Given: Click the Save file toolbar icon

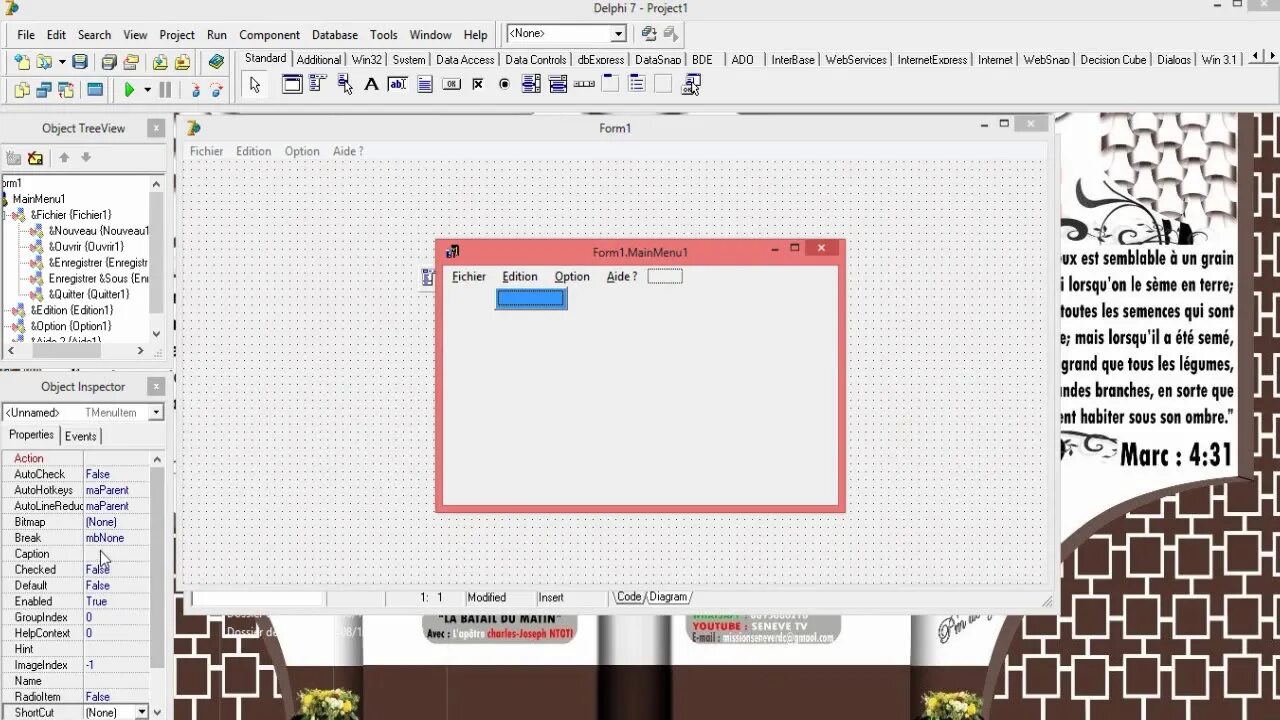Looking at the screenshot, I should click(x=80, y=62).
